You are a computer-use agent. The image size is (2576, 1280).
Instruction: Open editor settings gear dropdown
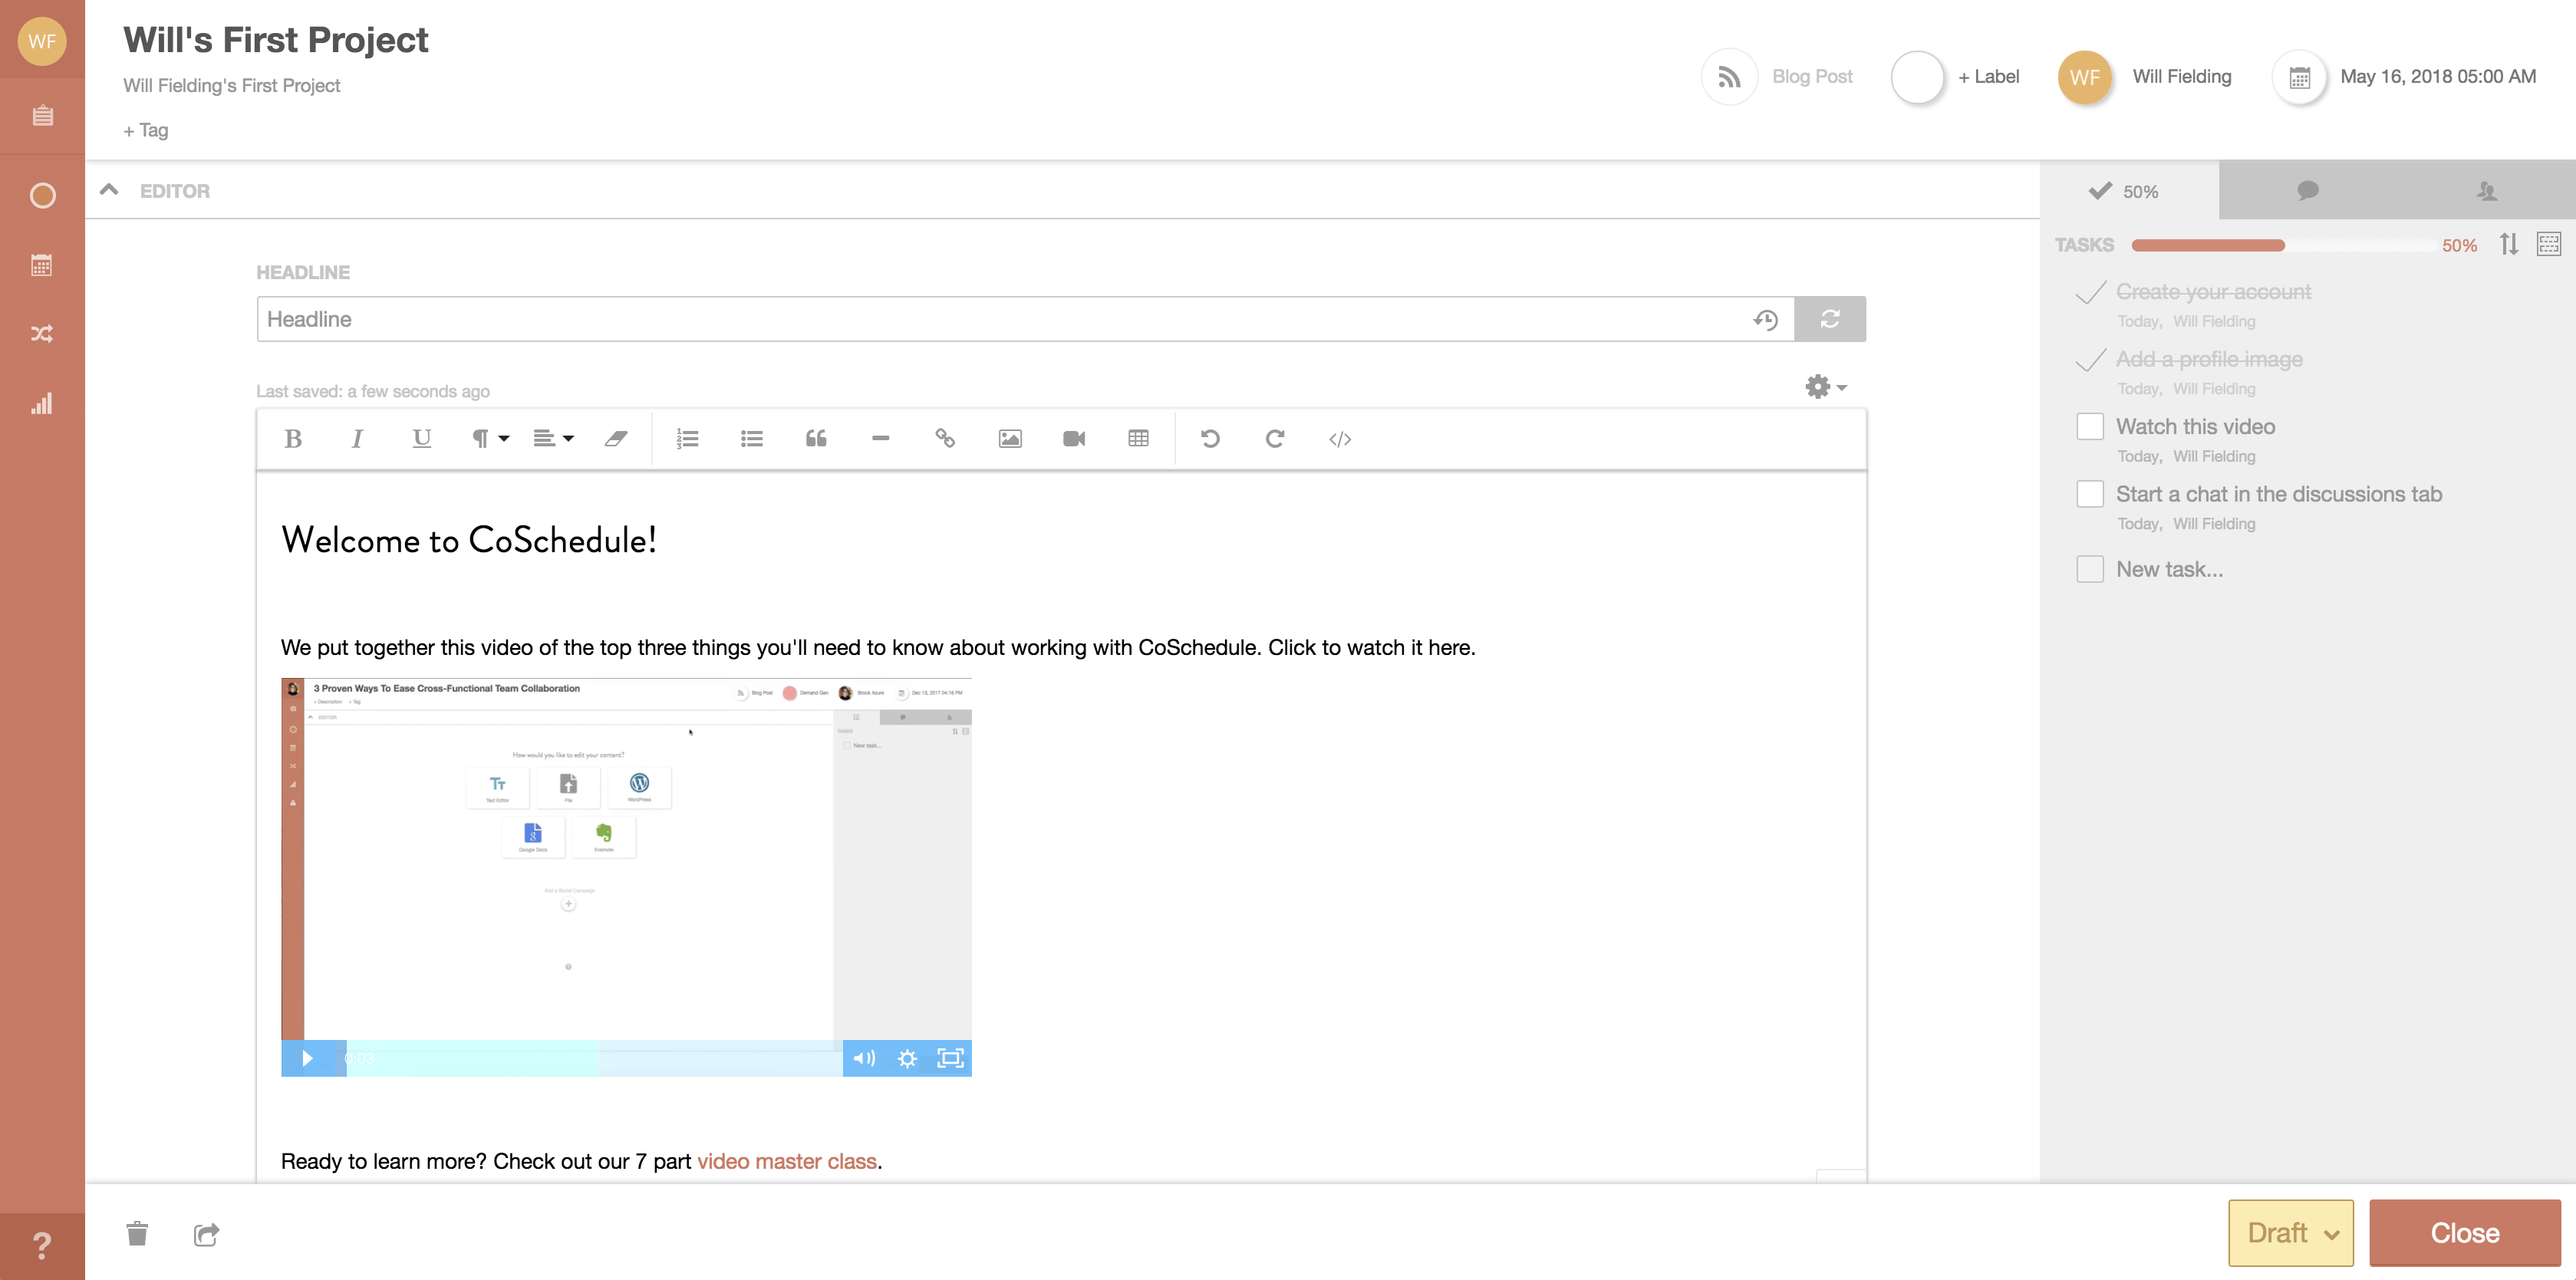(1825, 387)
